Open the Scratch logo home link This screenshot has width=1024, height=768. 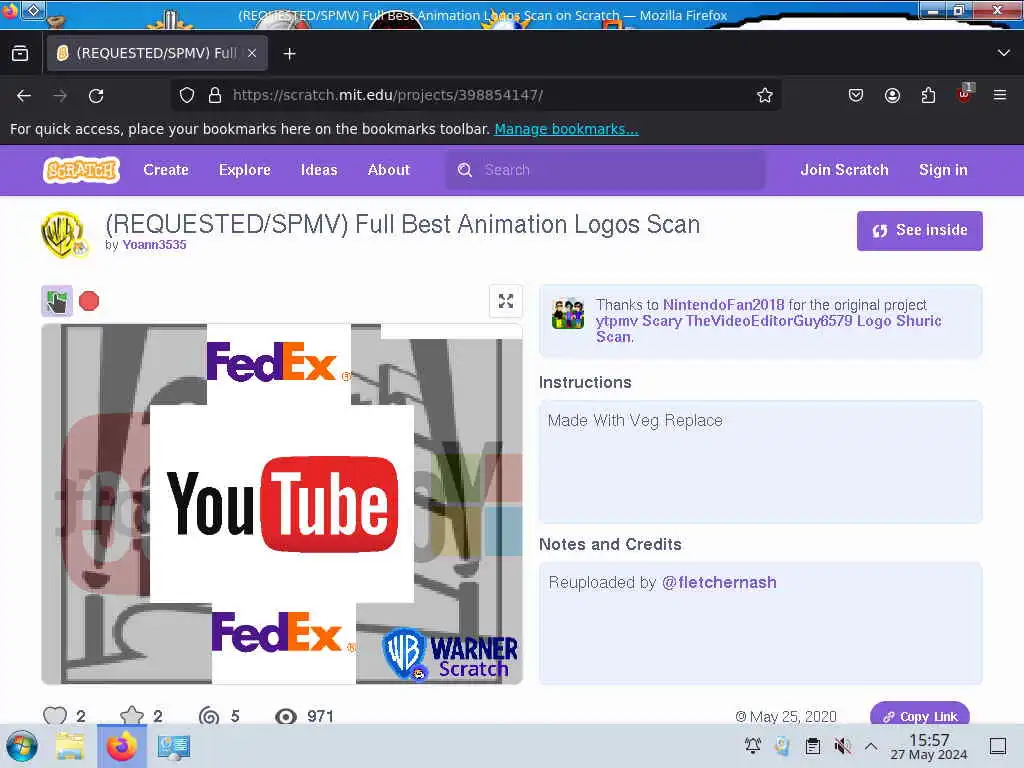(81, 170)
